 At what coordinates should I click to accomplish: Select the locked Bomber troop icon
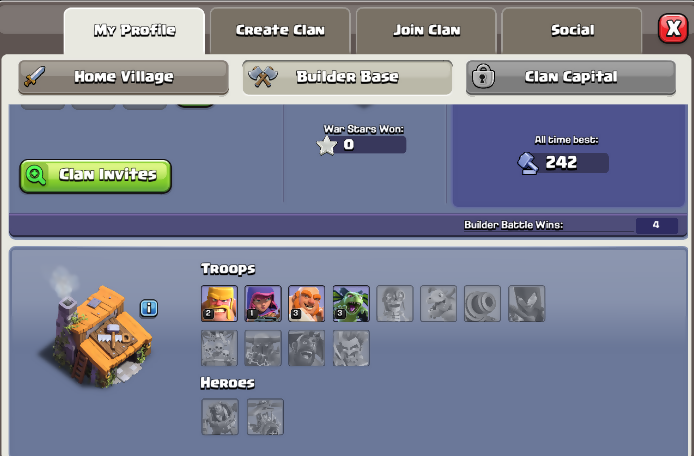pos(395,303)
